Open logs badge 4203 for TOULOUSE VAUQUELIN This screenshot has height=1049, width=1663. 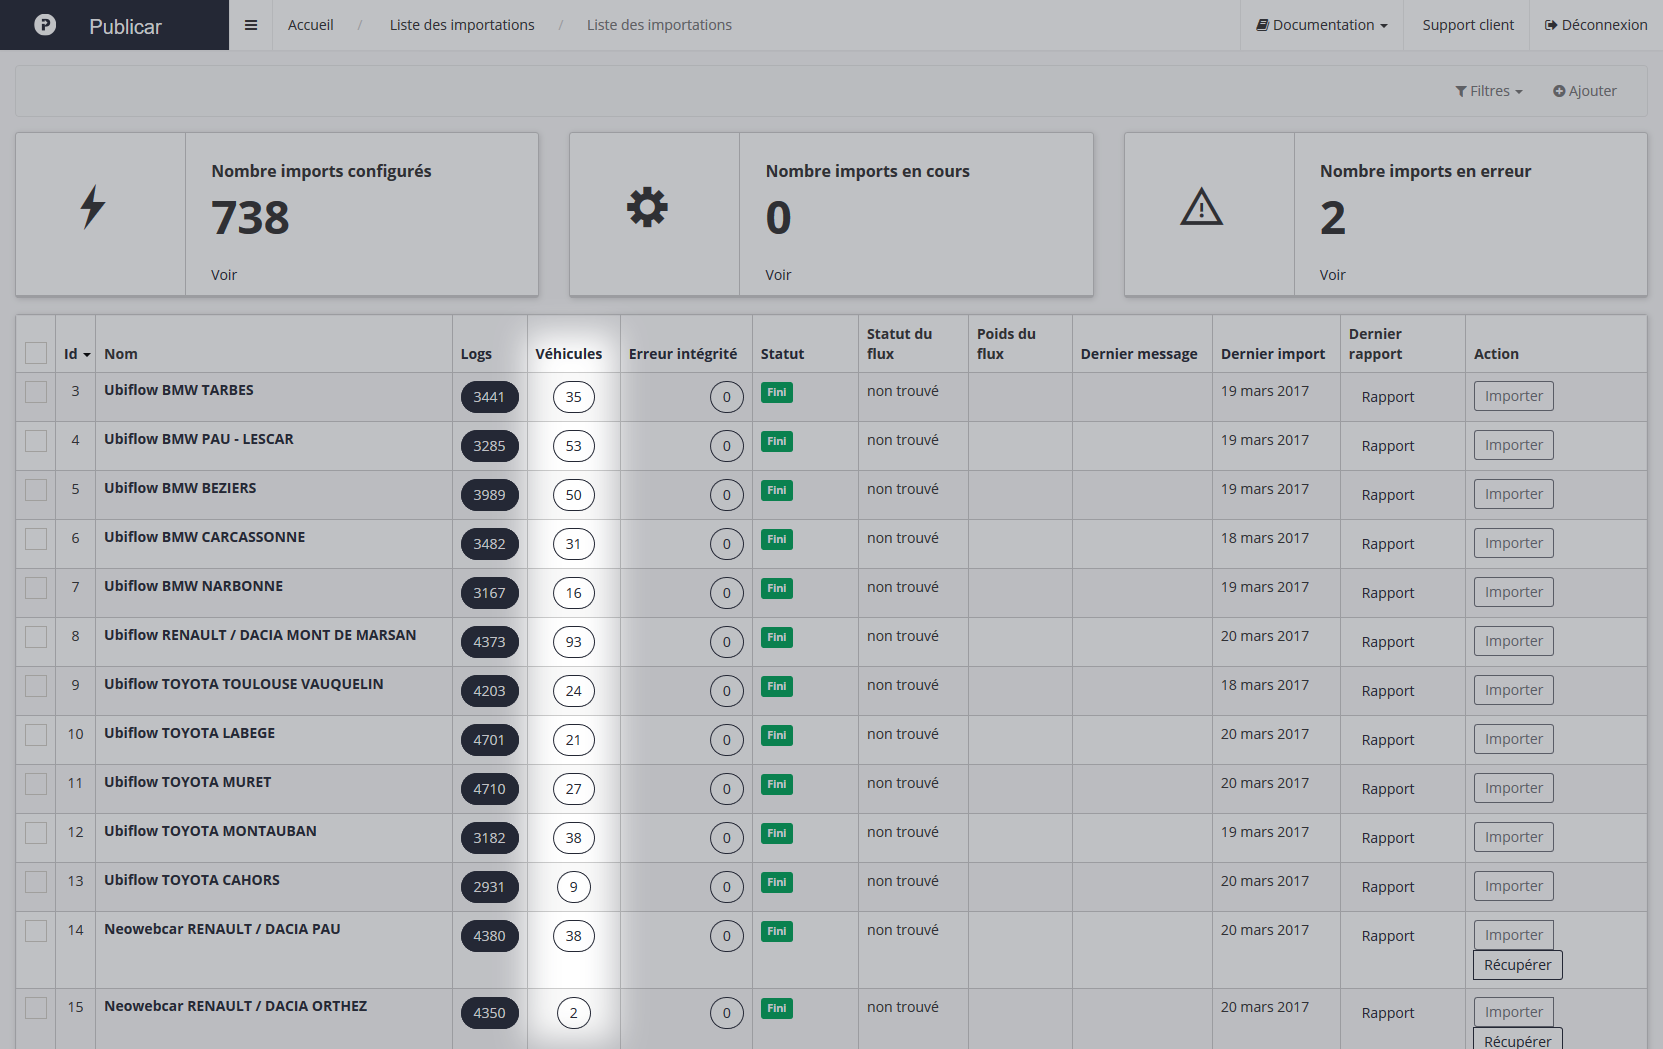click(x=489, y=691)
